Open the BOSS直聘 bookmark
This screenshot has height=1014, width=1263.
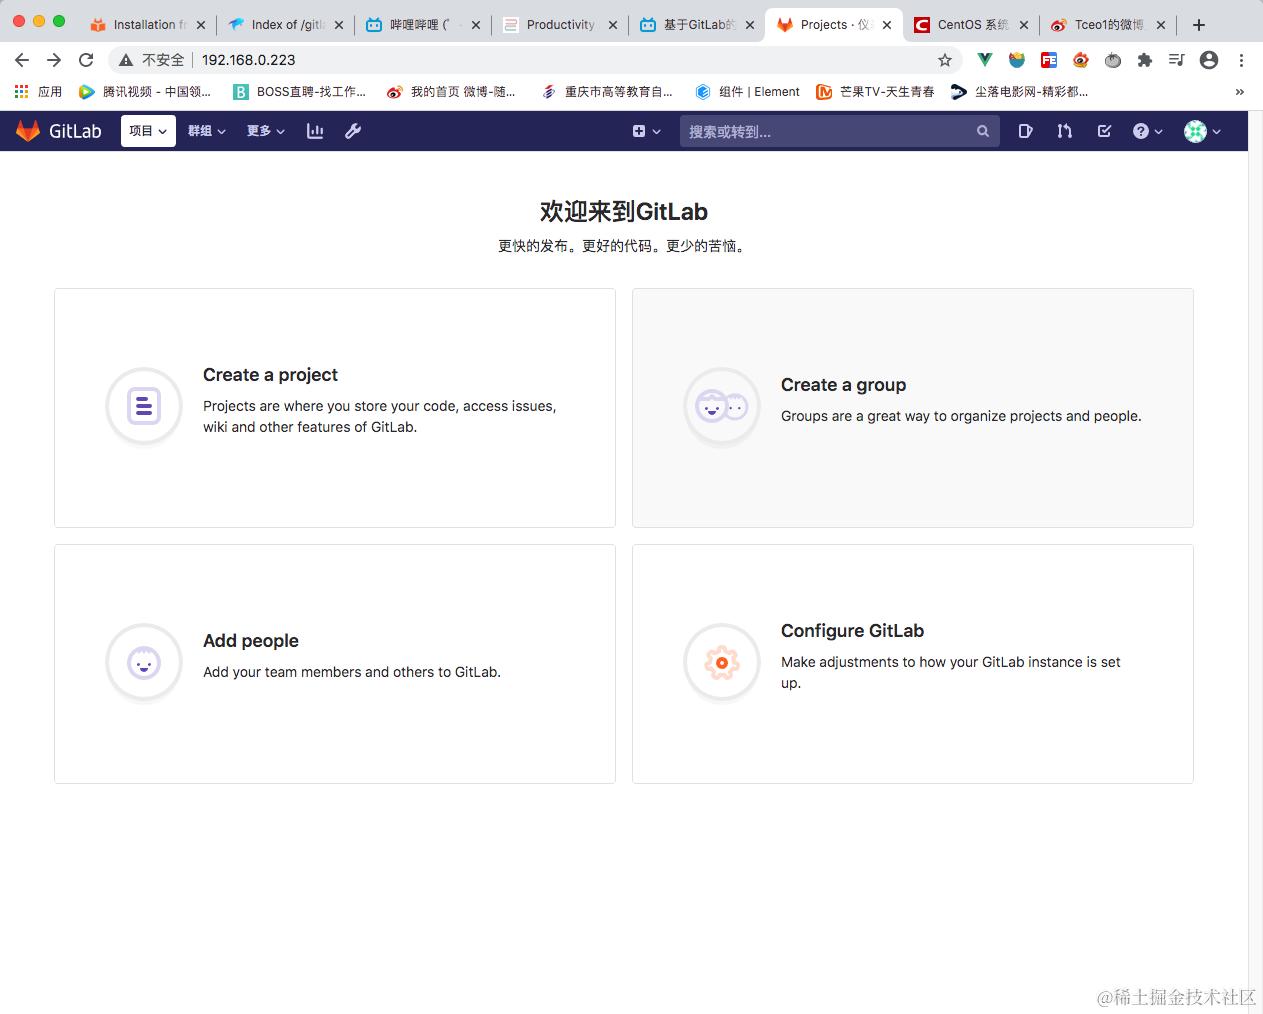click(299, 92)
